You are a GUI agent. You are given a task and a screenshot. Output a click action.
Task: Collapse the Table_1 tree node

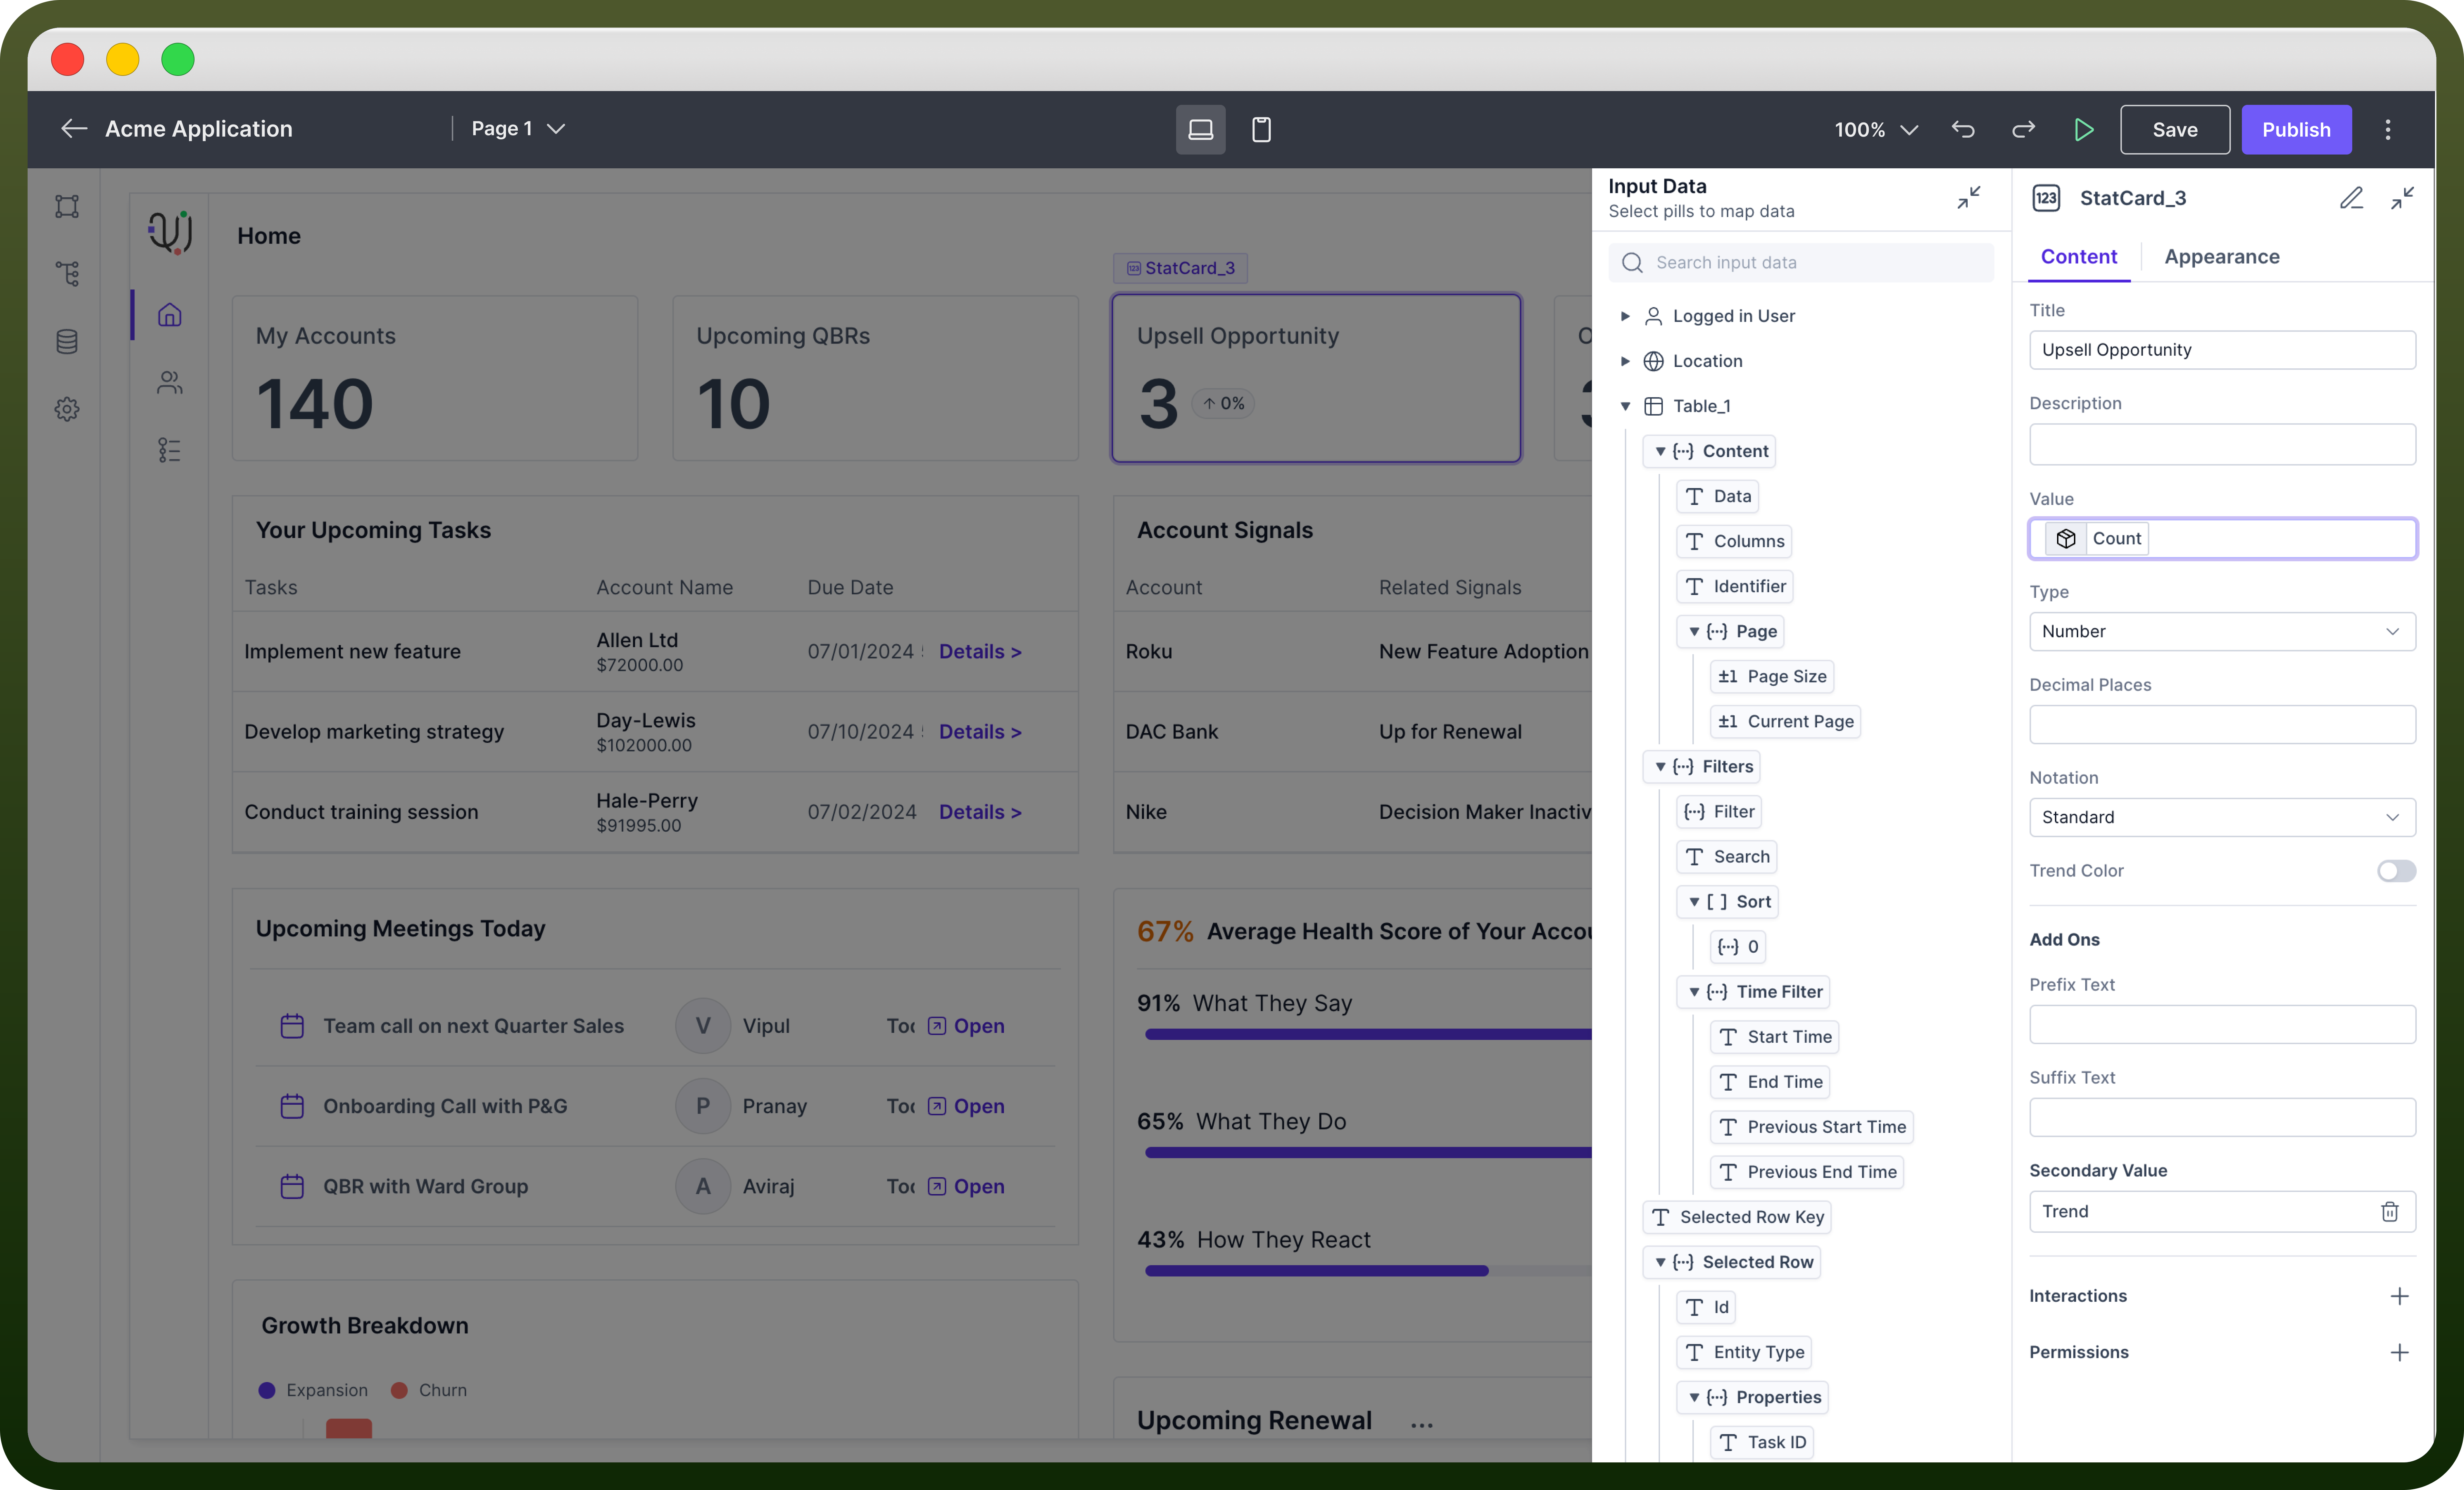[1625, 406]
